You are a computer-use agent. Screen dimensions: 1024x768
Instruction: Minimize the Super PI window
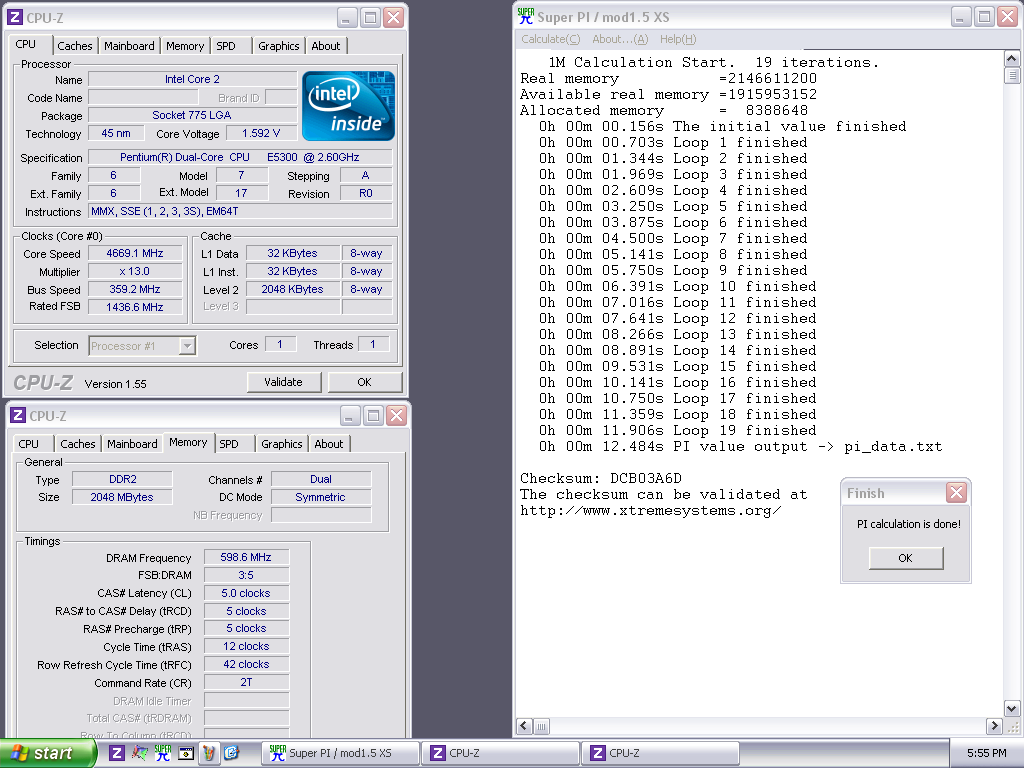click(960, 17)
